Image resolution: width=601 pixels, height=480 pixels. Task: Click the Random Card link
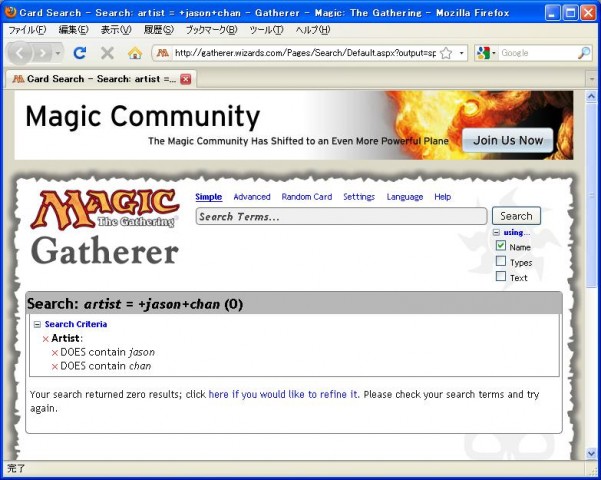coord(307,197)
